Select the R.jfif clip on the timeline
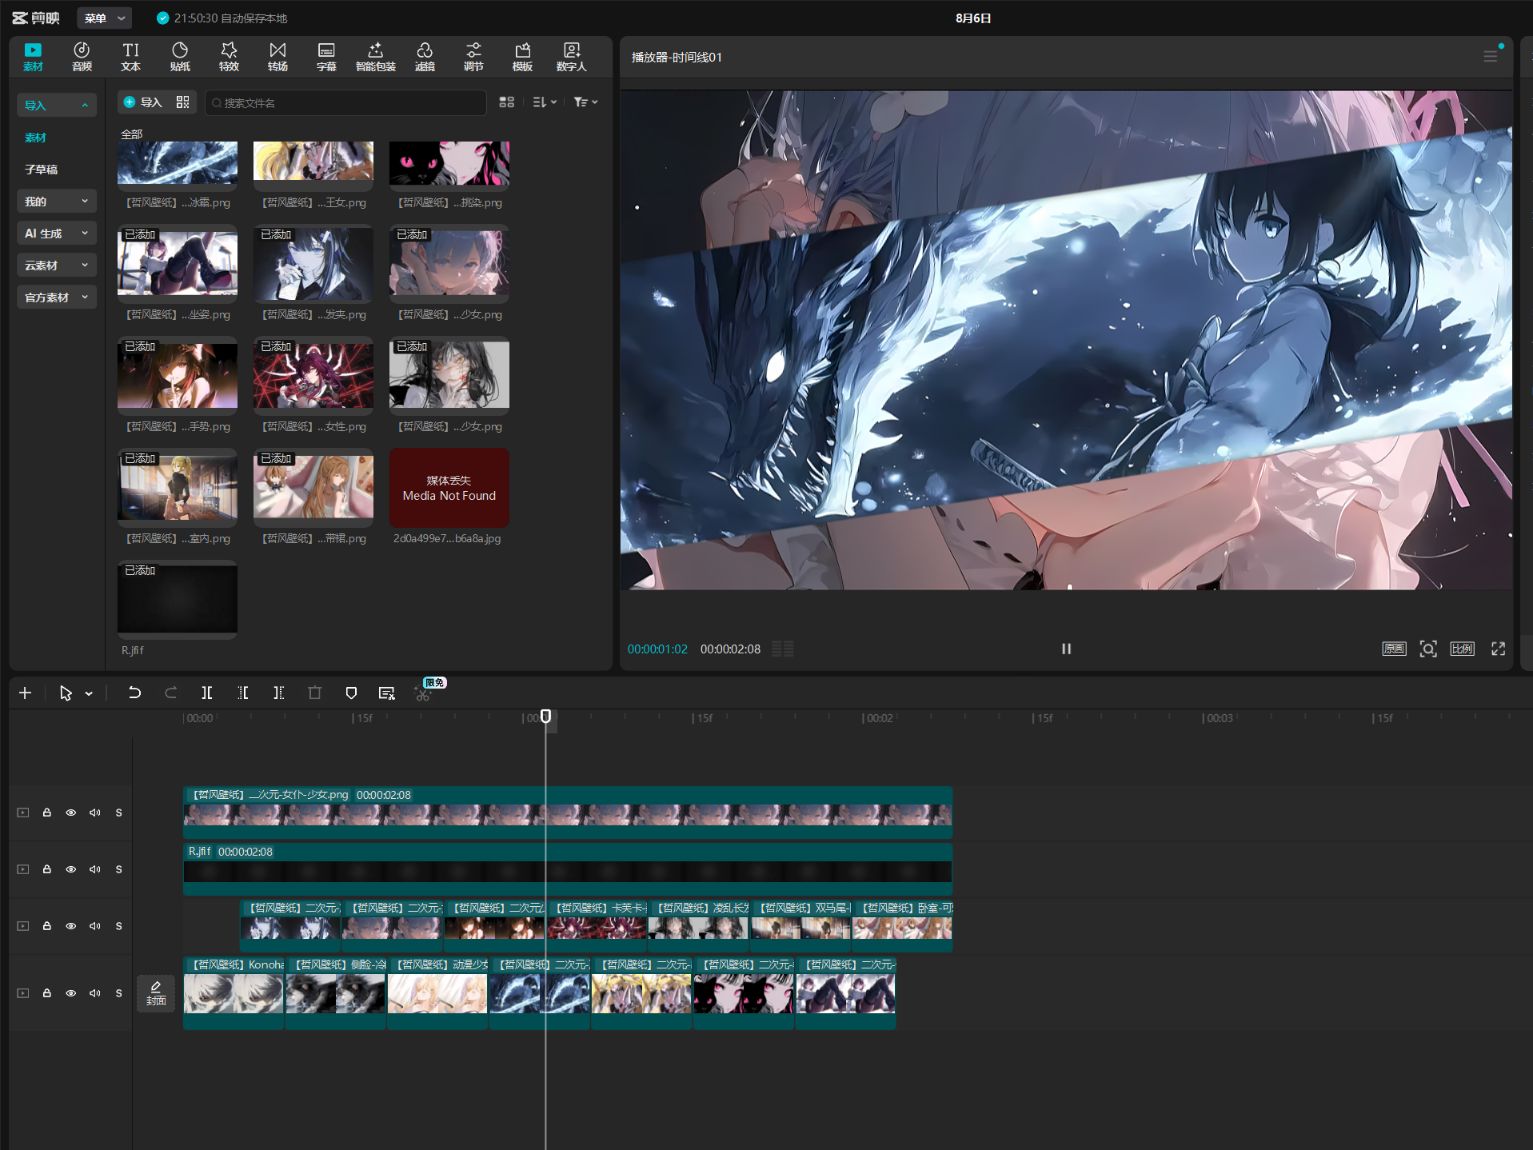Viewport: 1533px width, 1150px height. (567, 870)
